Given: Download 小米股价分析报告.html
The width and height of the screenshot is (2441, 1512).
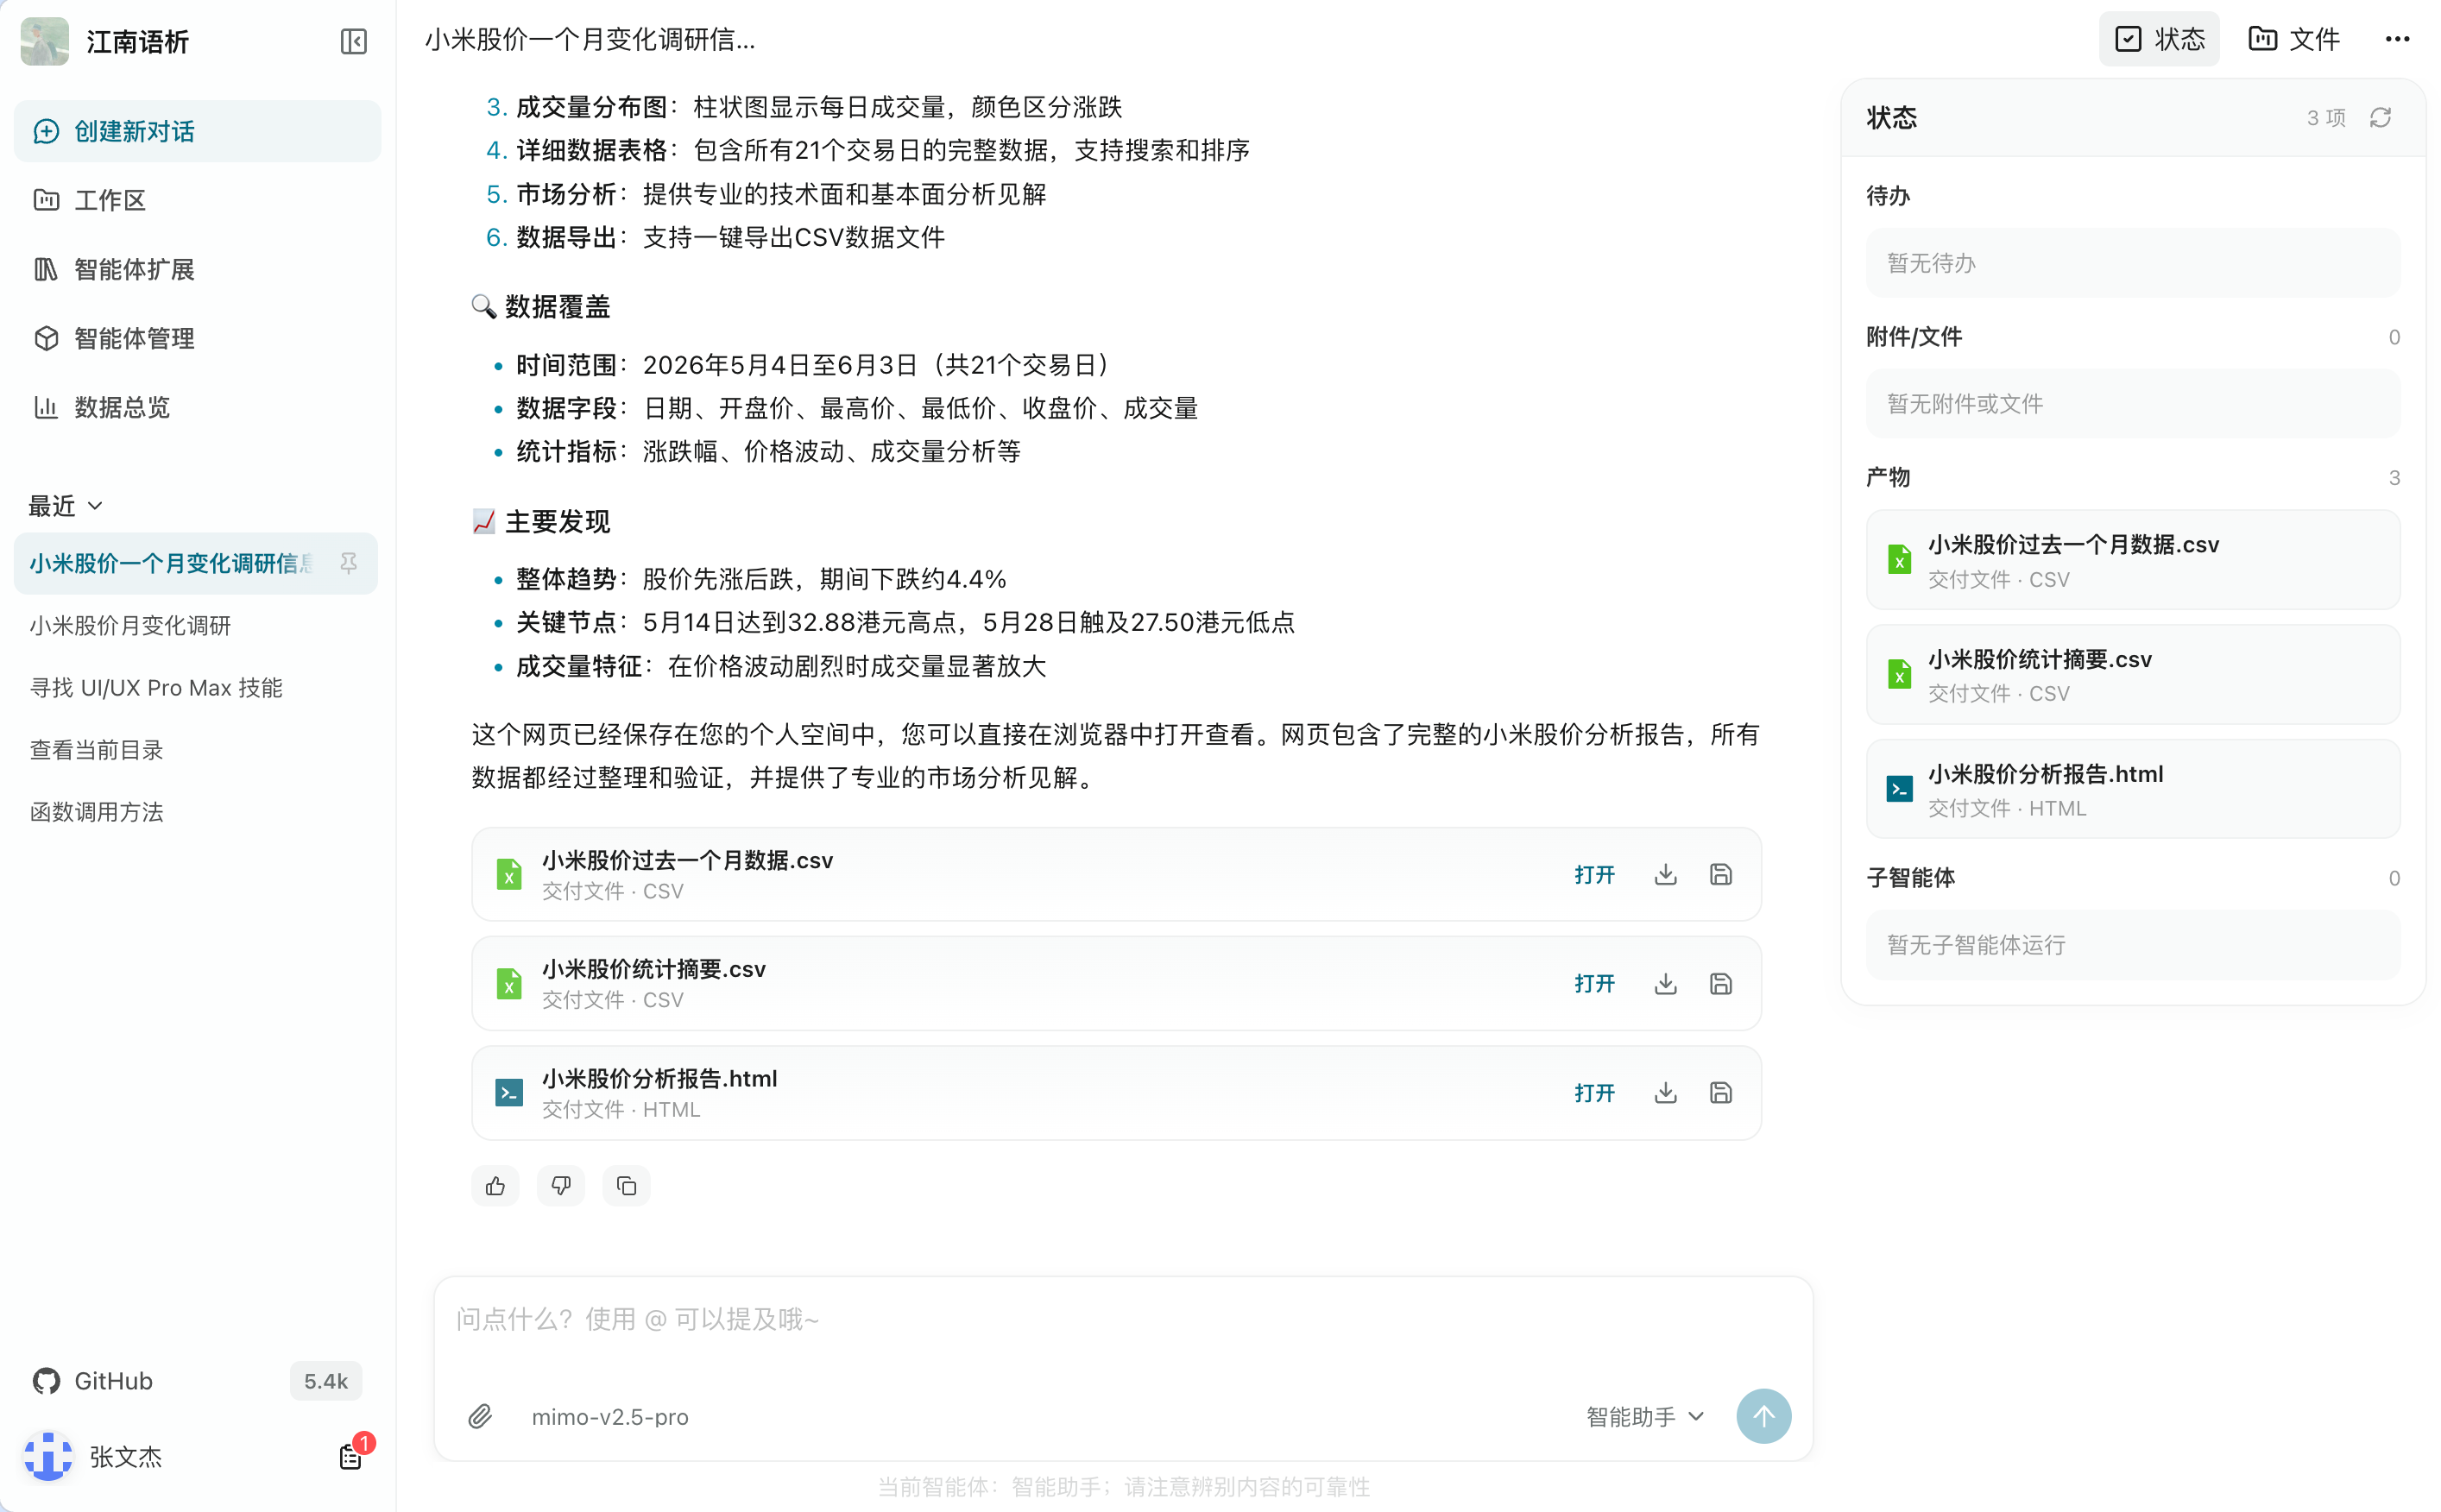Looking at the screenshot, I should 1665,1093.
